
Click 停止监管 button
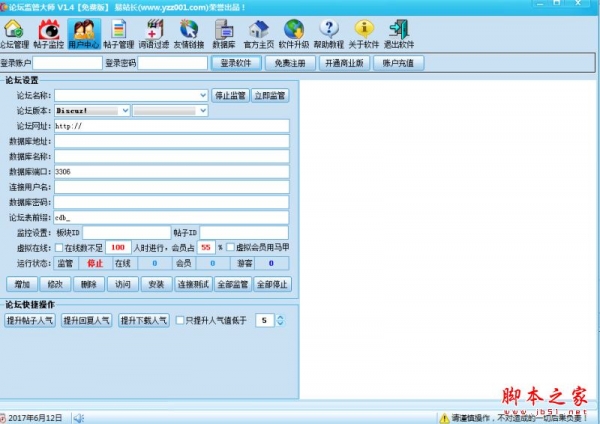pyautogui.click(x=230, y=95)
